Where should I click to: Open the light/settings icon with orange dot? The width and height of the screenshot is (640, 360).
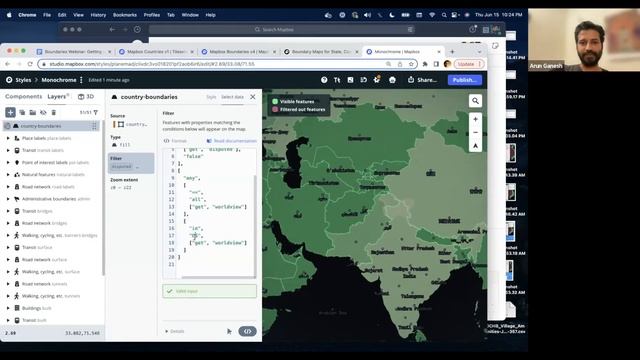point(377,80)
